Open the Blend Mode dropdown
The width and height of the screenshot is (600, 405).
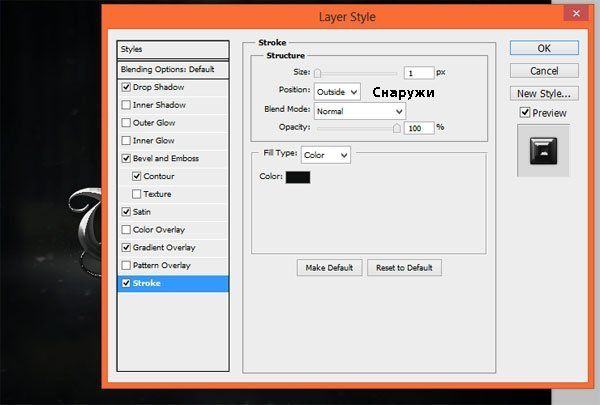(x=360, y=111)
